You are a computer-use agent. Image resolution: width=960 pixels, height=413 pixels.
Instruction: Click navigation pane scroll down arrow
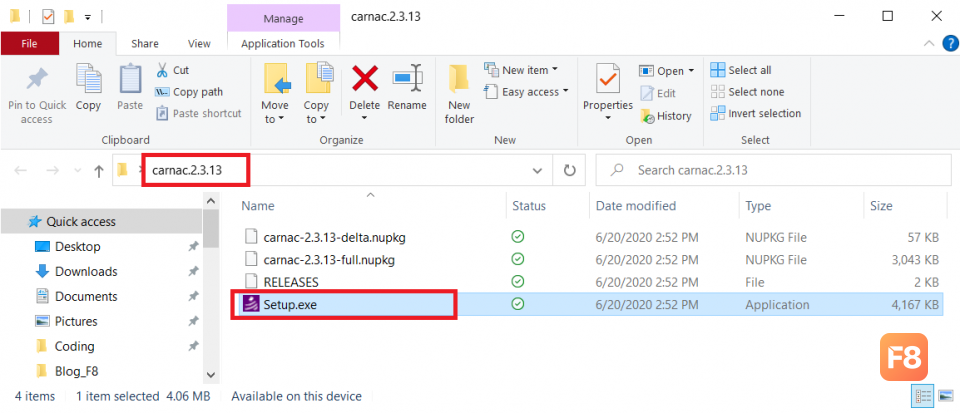coord(211,374)
